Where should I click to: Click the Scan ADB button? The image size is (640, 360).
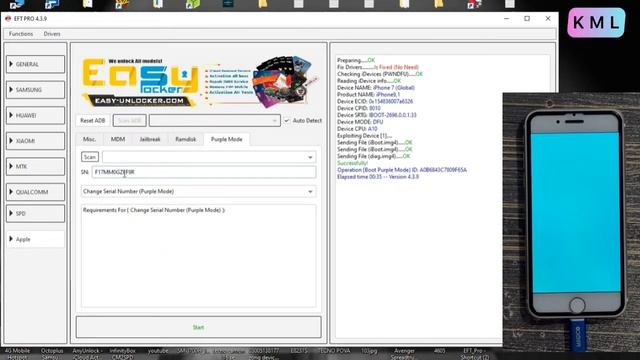point(129,120)
